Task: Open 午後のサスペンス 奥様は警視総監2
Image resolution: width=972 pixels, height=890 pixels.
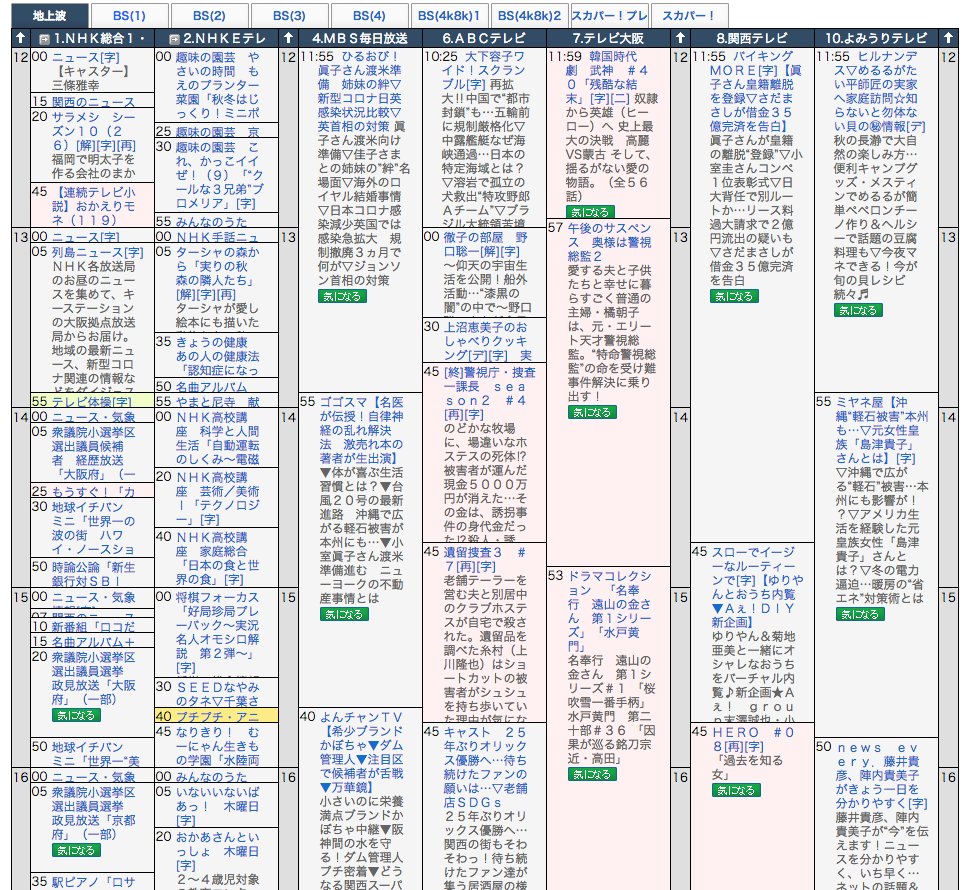Action: pos(609,242)
